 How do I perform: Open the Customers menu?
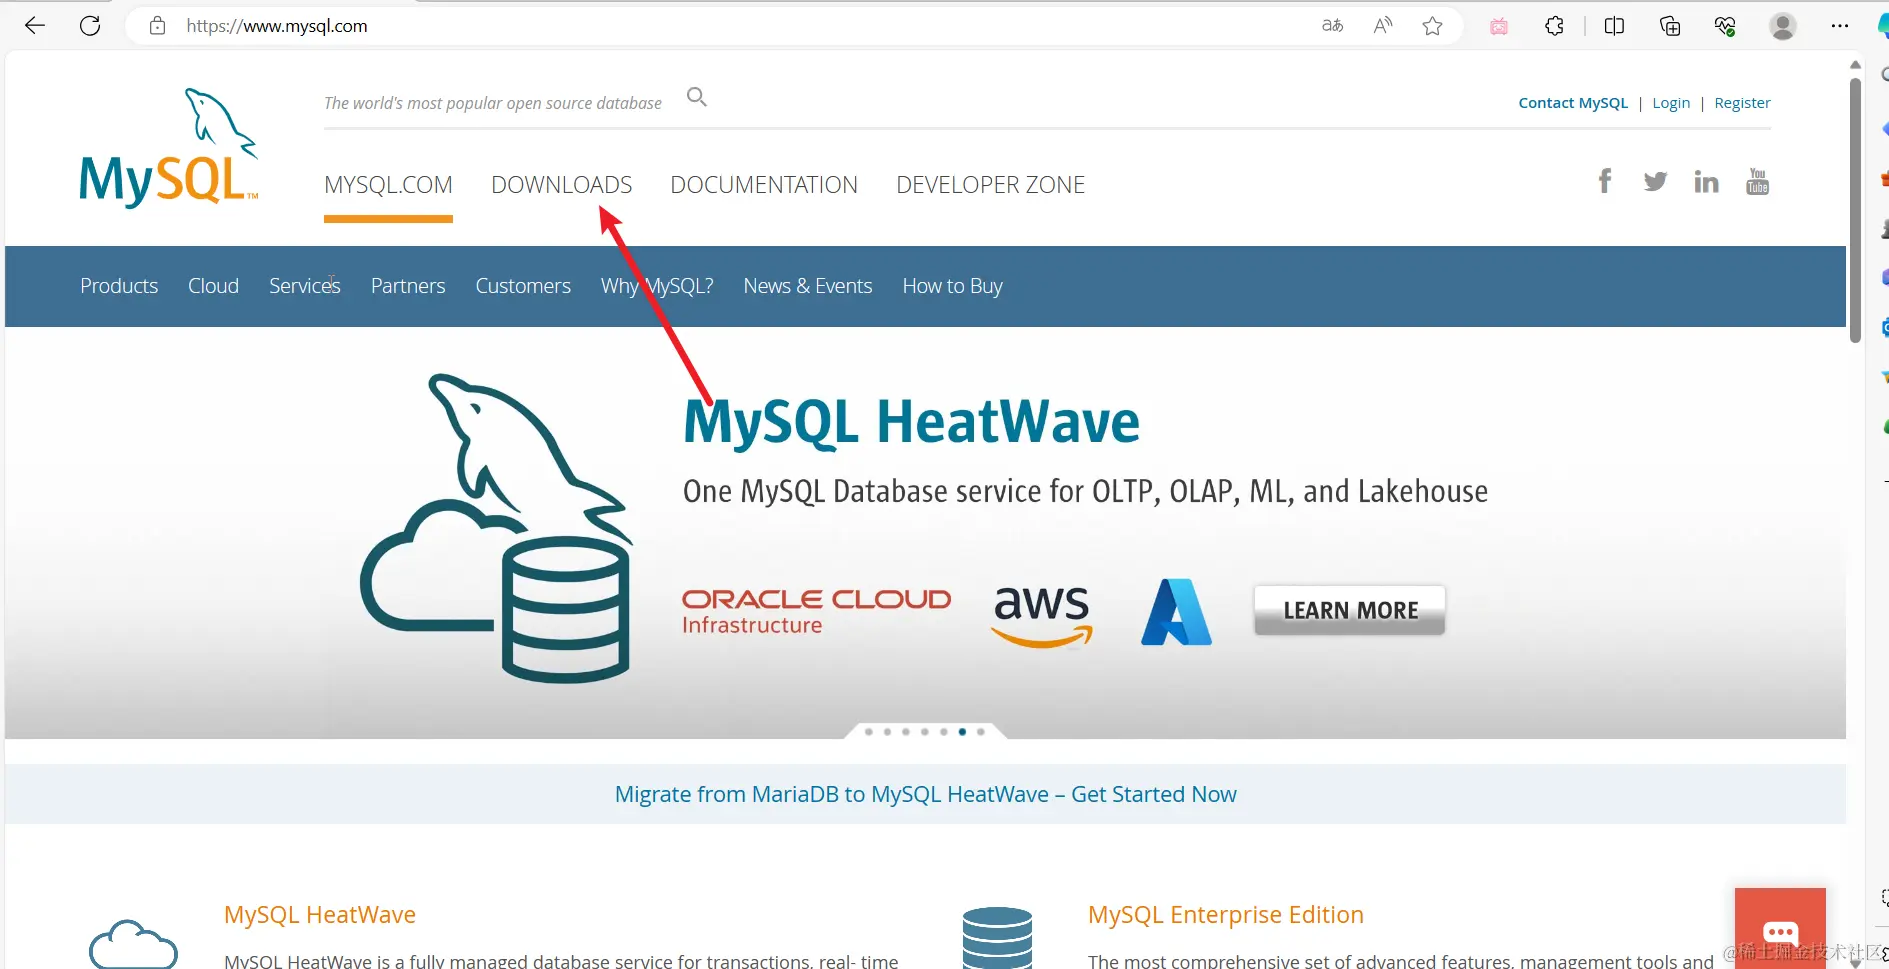523,286
